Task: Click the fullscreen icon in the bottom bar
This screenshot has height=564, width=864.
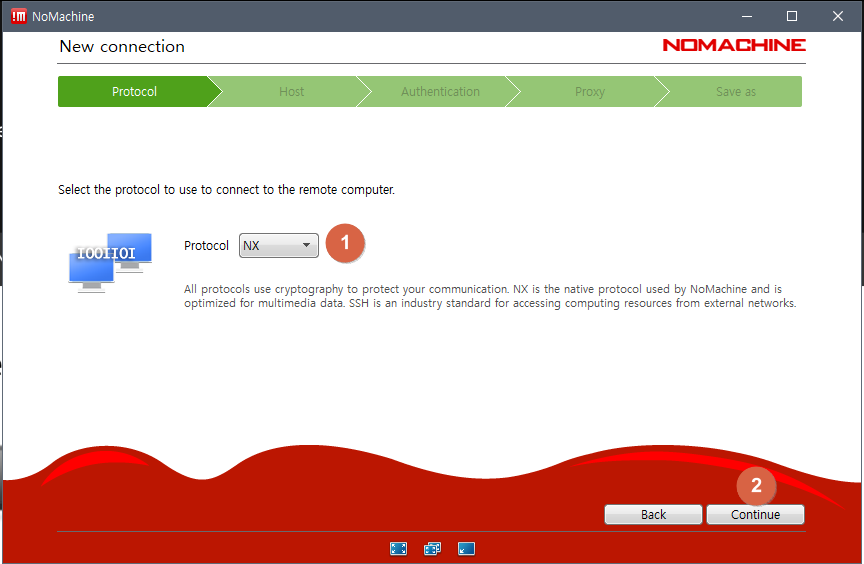Action: click(x=398, y=549)
